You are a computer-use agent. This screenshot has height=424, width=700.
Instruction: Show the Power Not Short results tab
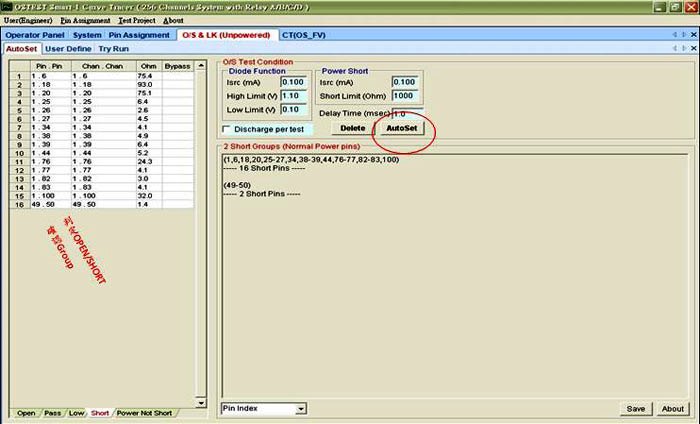point(144,413)
